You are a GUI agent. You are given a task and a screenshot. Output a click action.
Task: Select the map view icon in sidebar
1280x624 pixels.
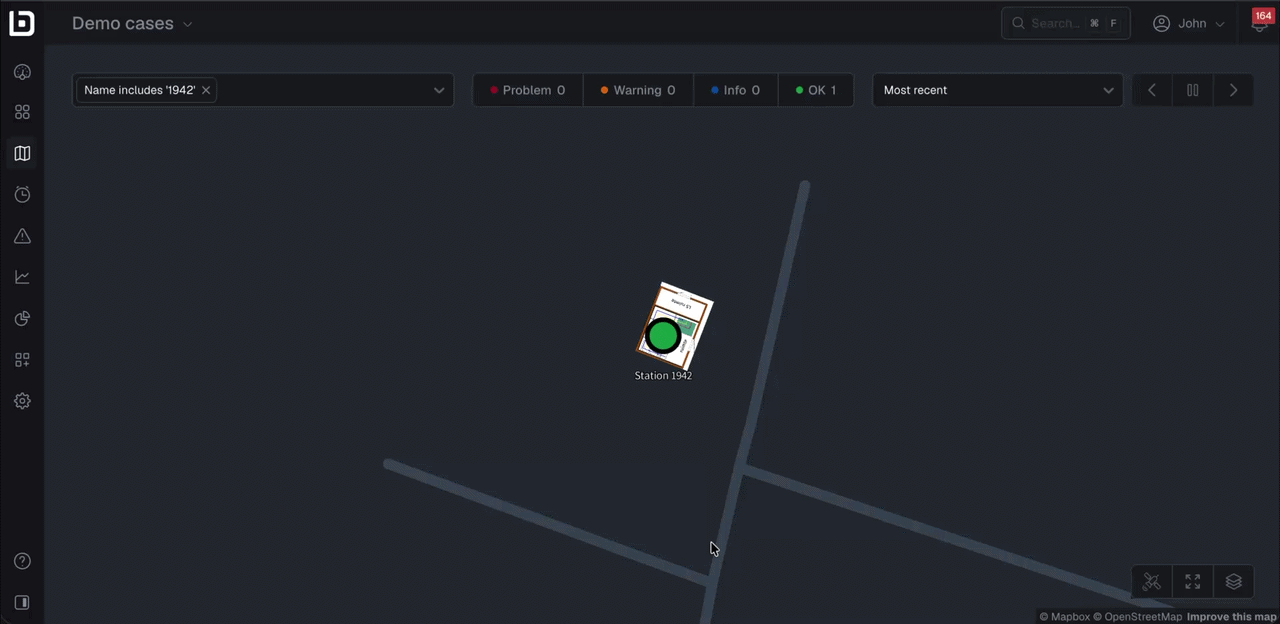(x=22, y=153)
